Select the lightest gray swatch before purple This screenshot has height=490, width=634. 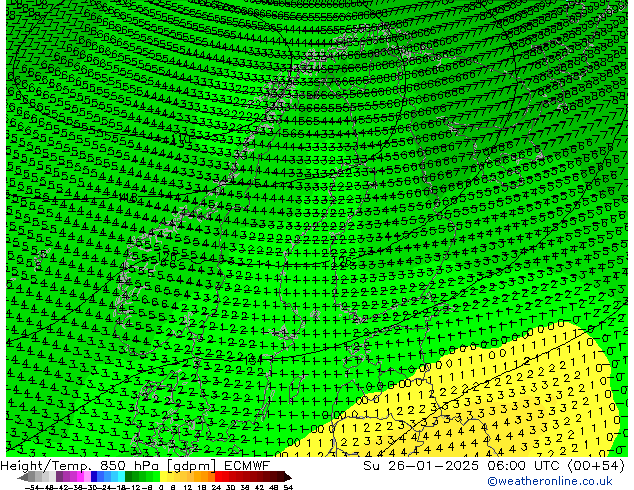[x=52, y=476]
